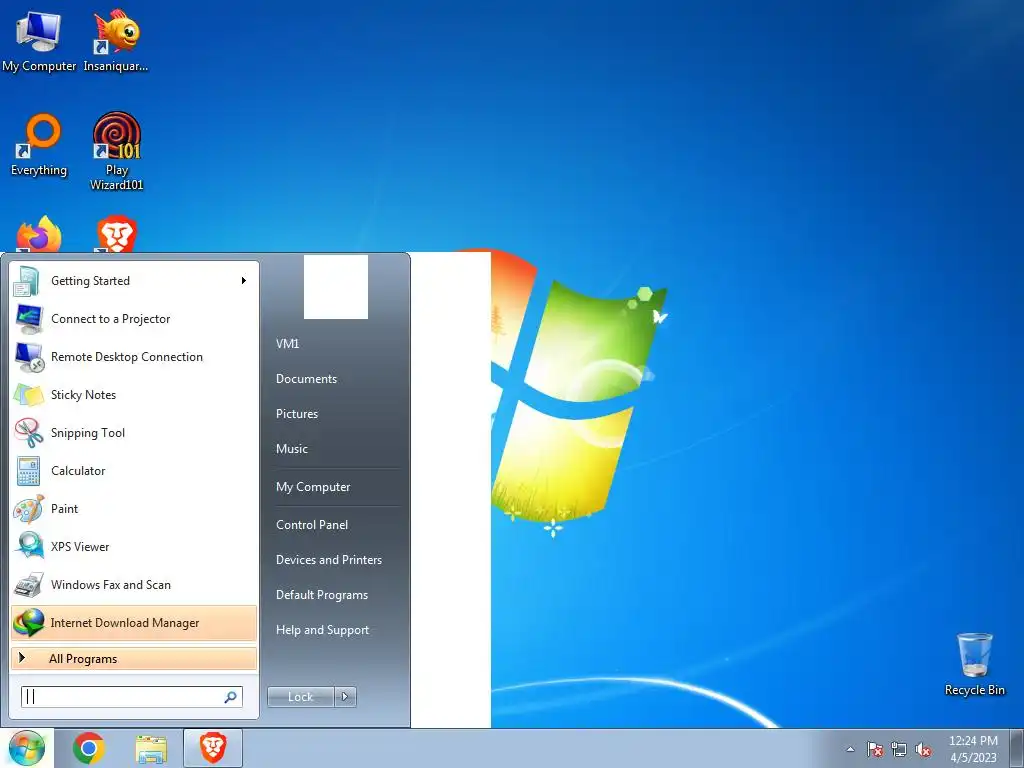Screen dimensions: 1024x768
Task: Select My Computer desktop icon
Action: (x=39, y=41)
